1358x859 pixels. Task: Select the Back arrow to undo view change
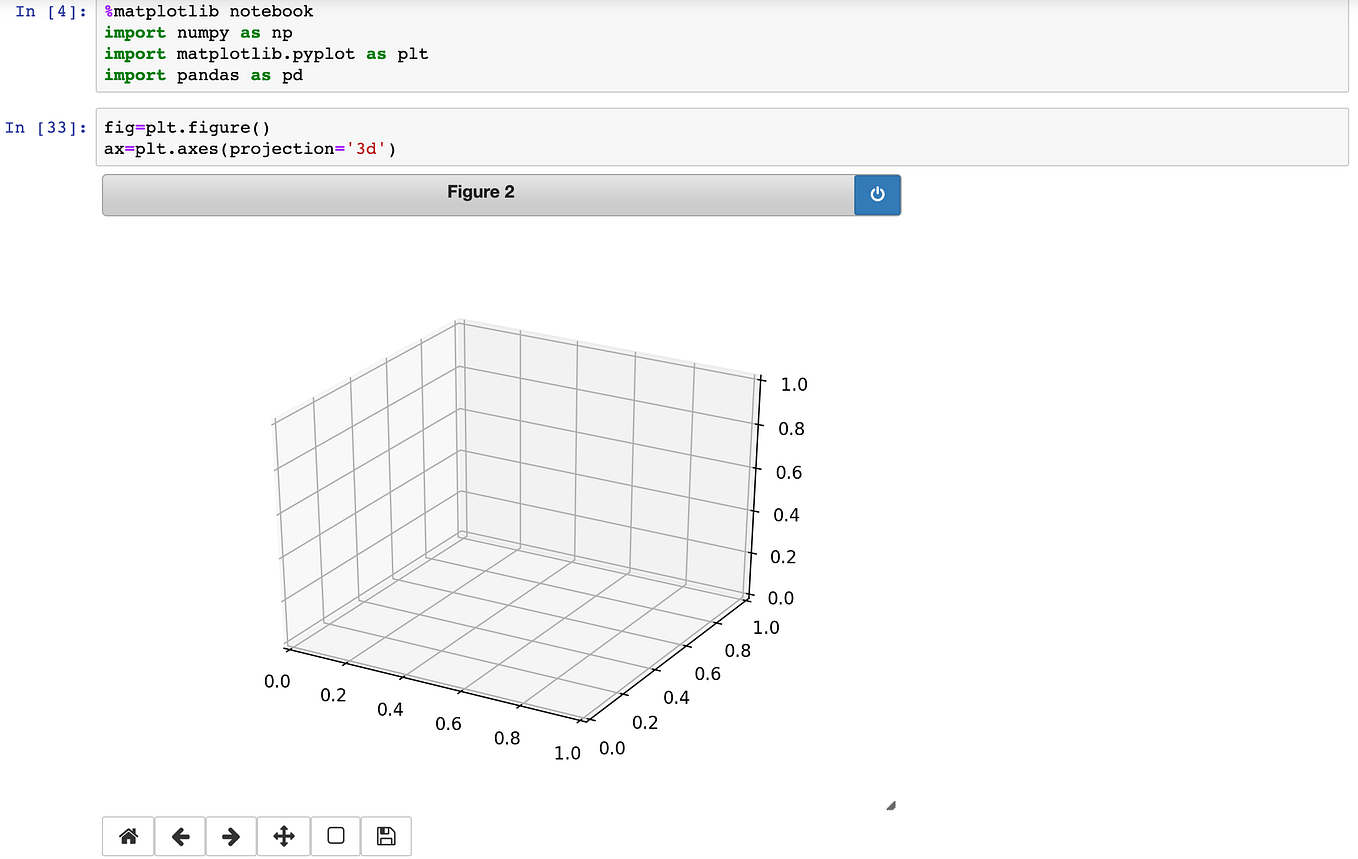179,836
